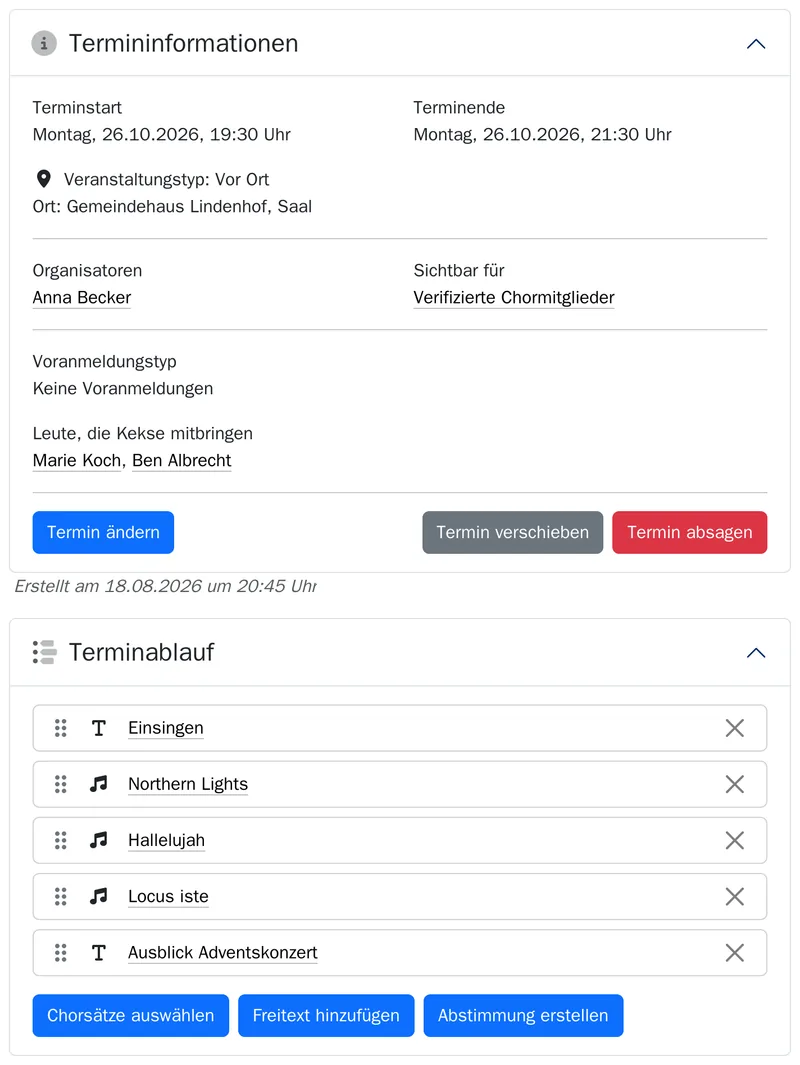The height and width of the screenshot is (1065, 800).
Task: Click the text T icon beside Ausblick Adventskonzert
Action: pyautogui.click(x=98, y=953)
